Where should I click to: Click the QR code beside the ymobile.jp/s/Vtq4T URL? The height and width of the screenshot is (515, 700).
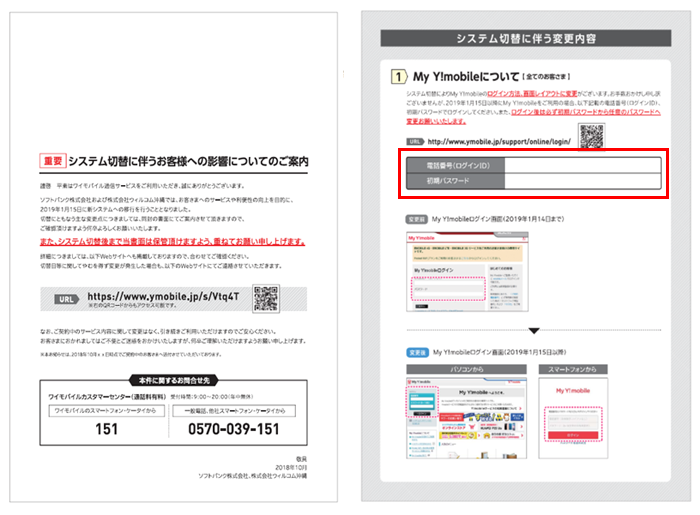click(265, 298)
